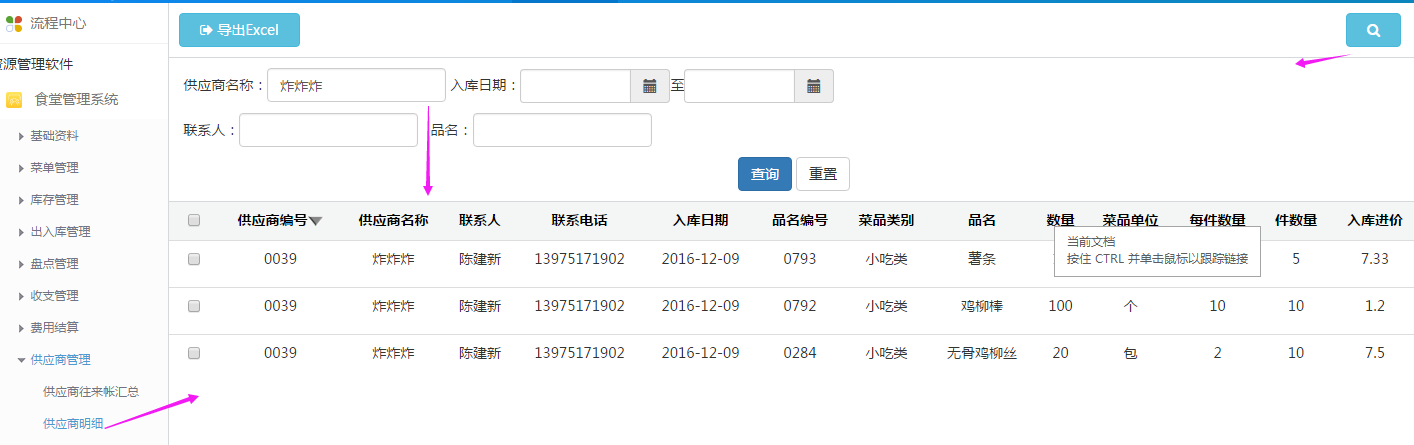Screen dimensions: 1414x445
Task: Click the search magnifier icon button
Action: (1373, 30)
